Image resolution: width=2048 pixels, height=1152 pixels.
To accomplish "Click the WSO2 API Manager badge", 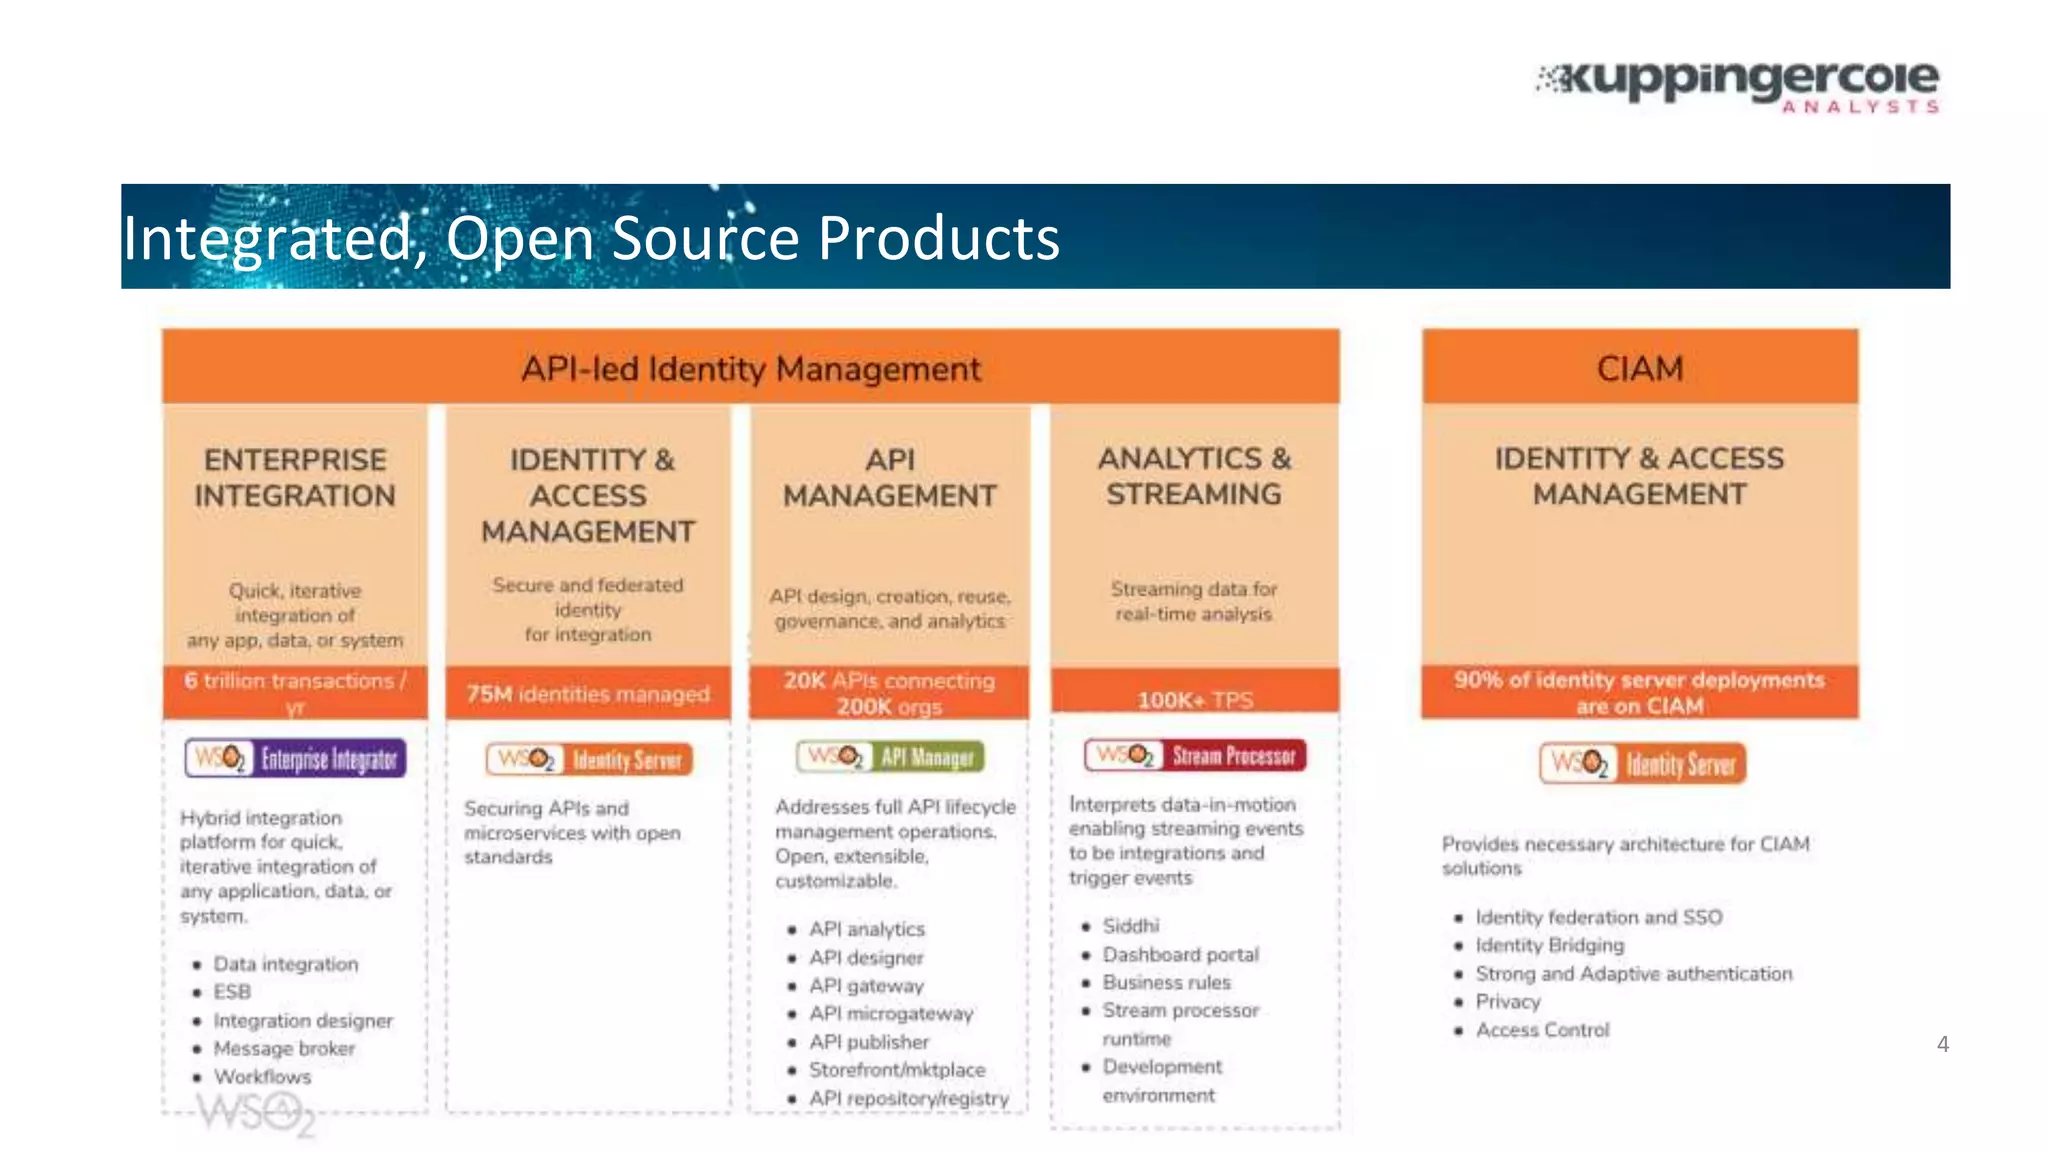I will 890,757.
